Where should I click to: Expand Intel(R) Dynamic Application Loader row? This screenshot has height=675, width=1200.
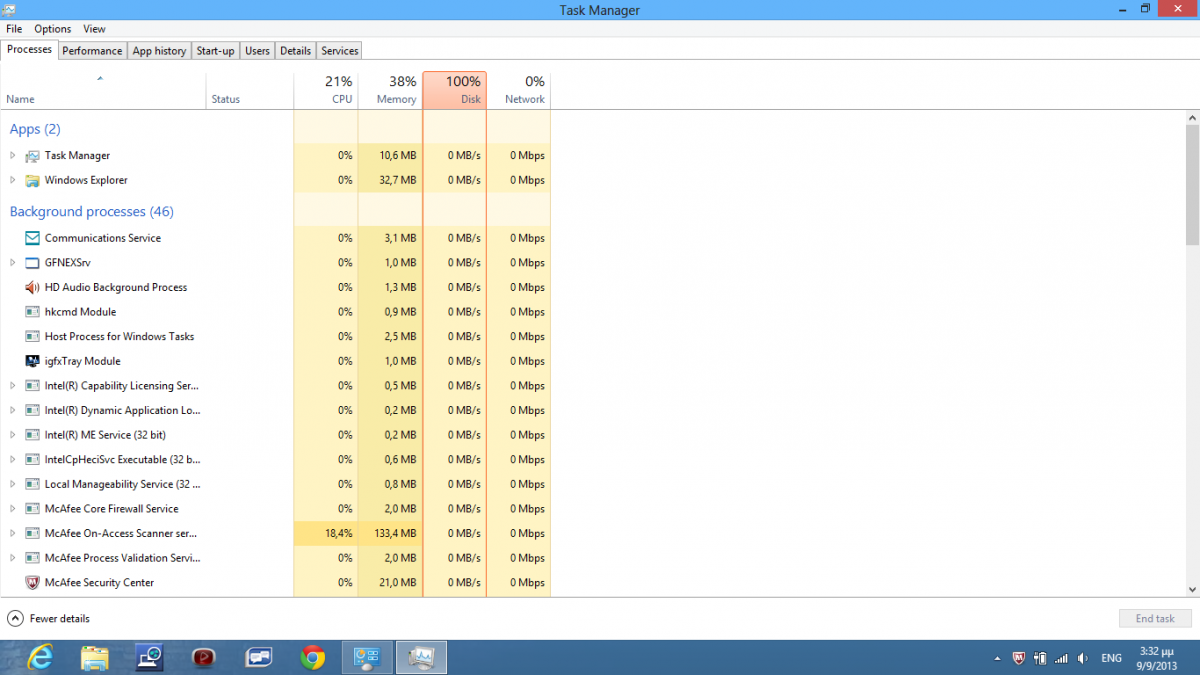pos(13,410)
